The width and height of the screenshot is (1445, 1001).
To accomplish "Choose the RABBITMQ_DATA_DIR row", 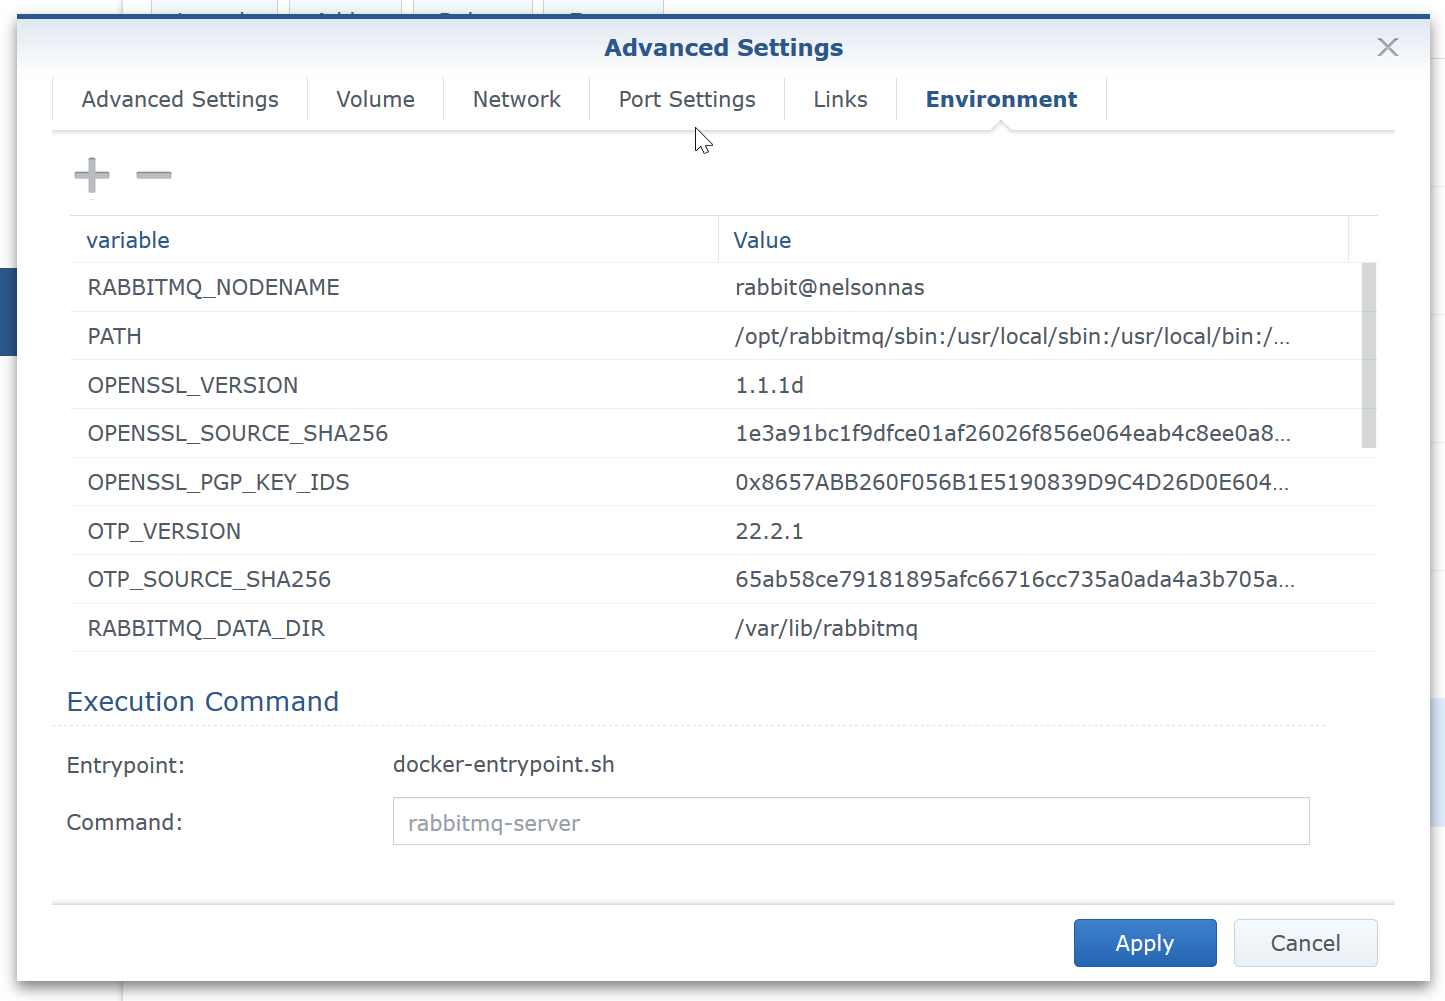I will pyautogui.click(x=206, y=628).
